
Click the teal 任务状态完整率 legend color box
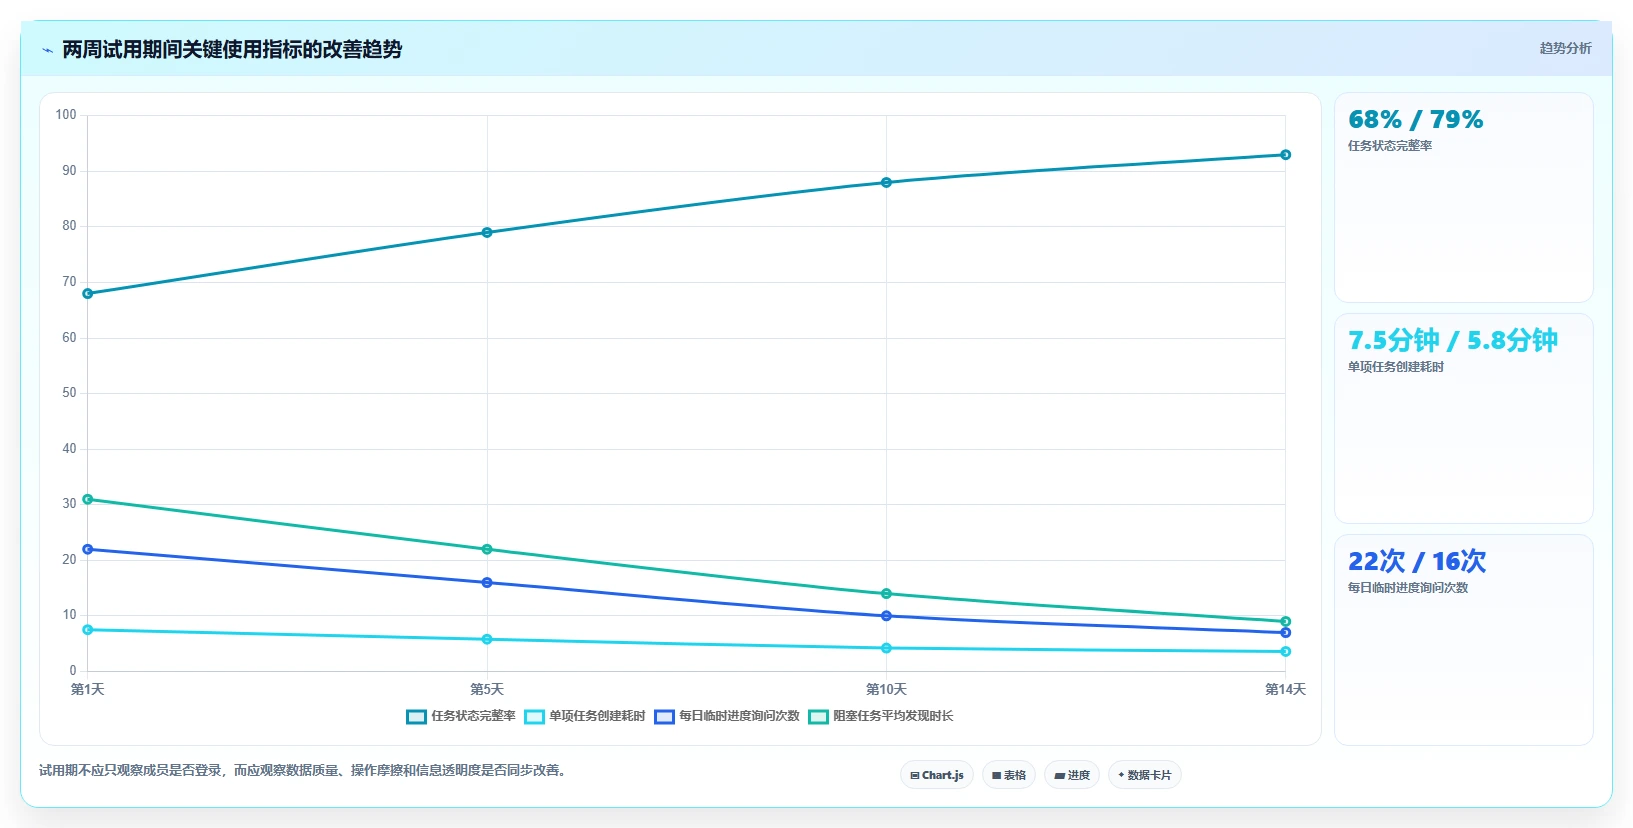(416, 716)
